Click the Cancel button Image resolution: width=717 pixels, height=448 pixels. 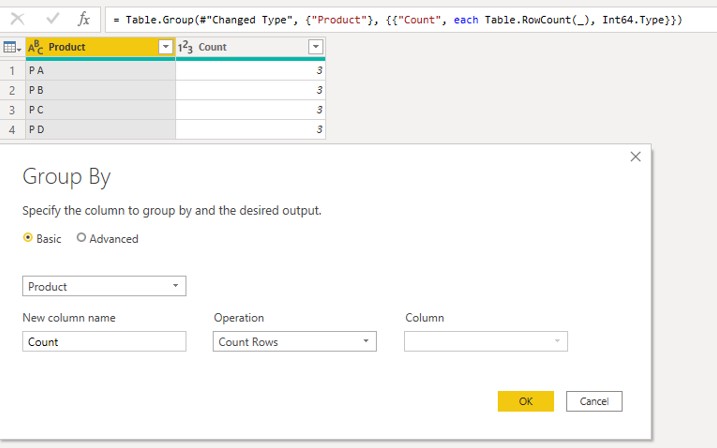tap(594, 401)
